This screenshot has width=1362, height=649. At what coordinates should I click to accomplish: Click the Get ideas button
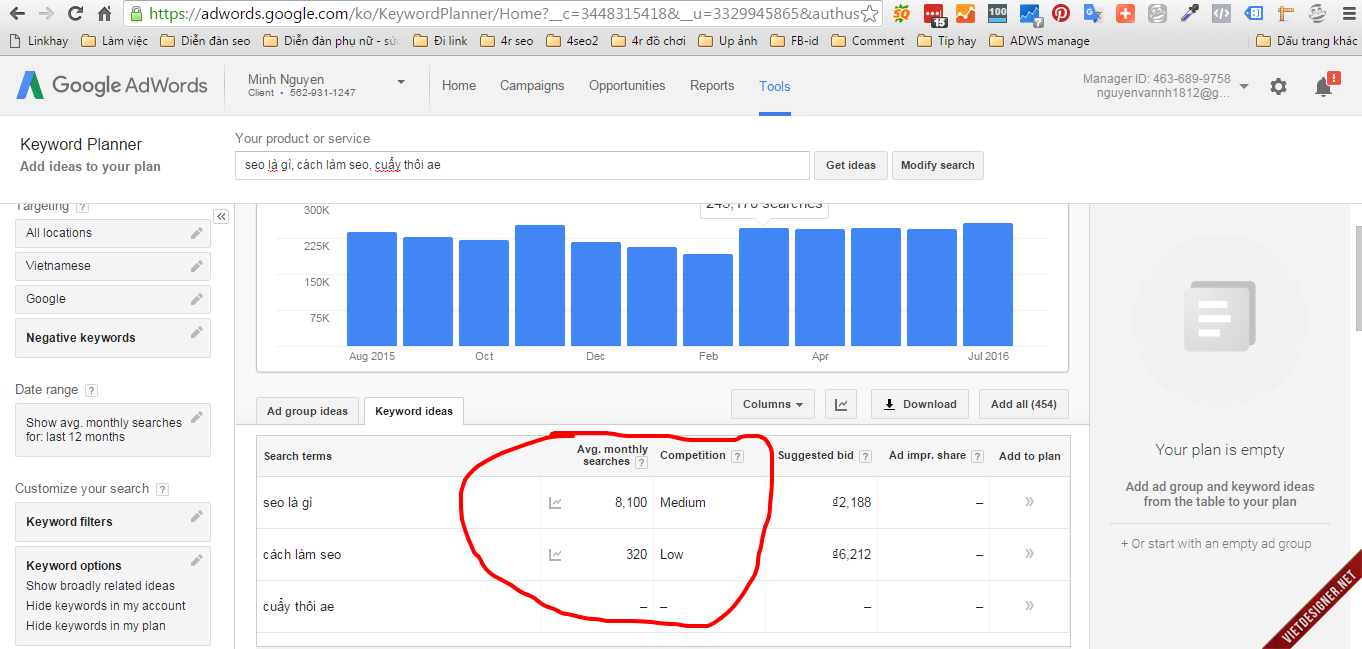851,165
